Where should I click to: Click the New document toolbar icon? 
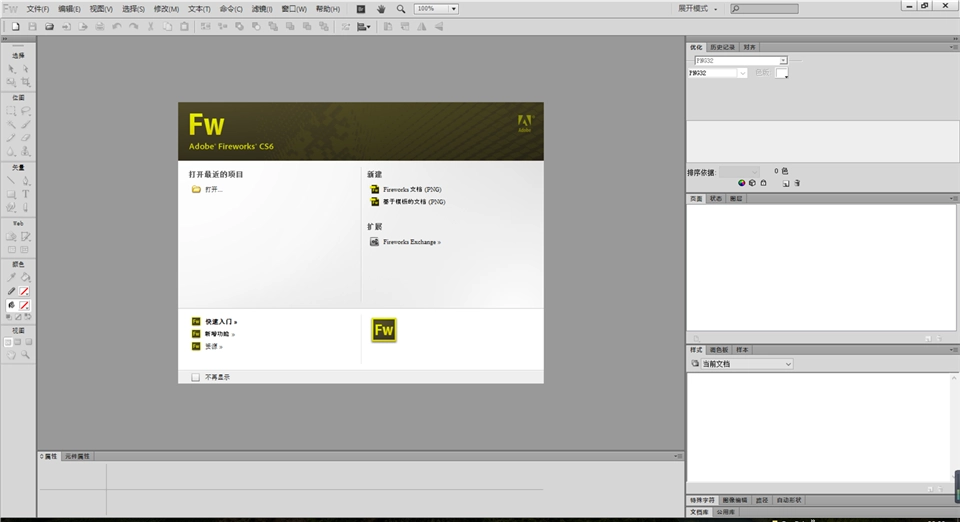(x=16, y=27)
